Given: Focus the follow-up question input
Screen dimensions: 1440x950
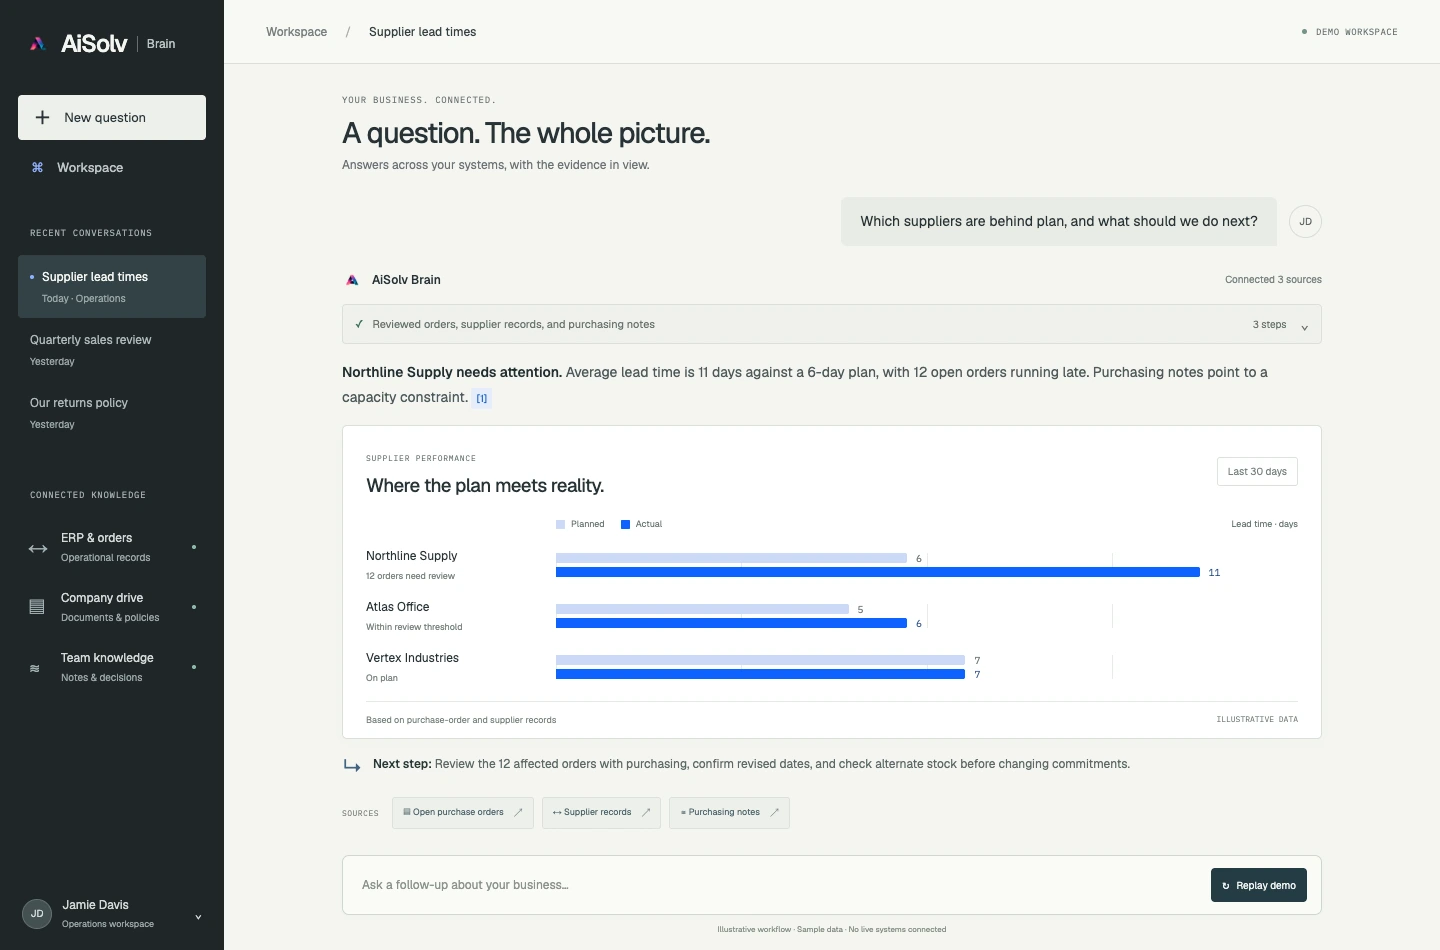Looking at the screenshot, I should click(x=776, y=885).
